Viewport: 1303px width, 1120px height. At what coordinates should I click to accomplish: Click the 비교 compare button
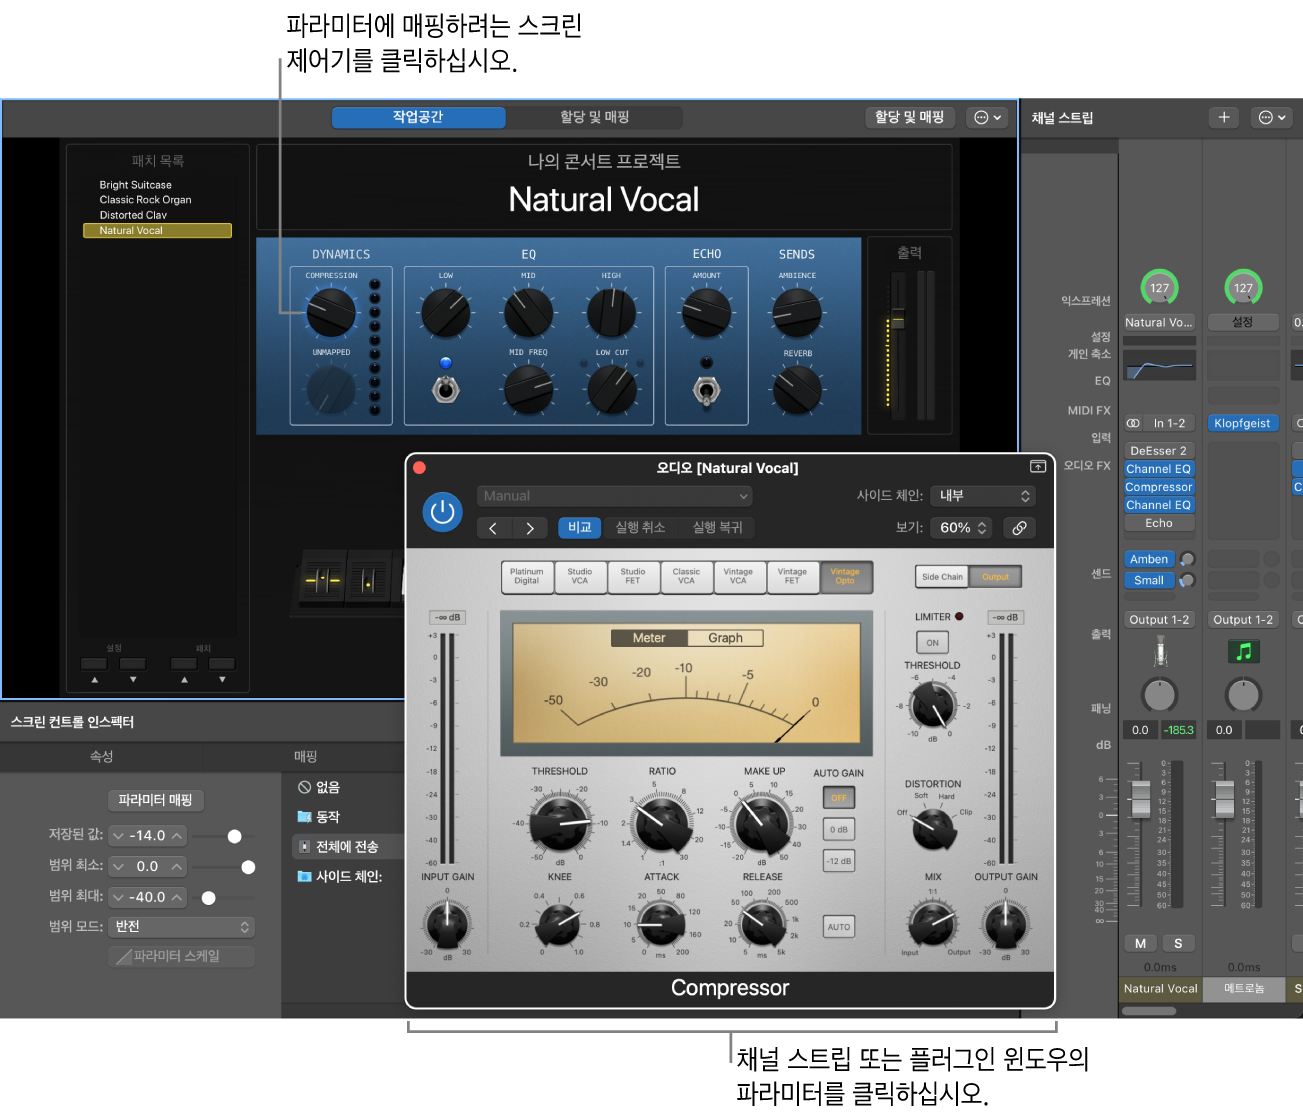click(580, 528)
